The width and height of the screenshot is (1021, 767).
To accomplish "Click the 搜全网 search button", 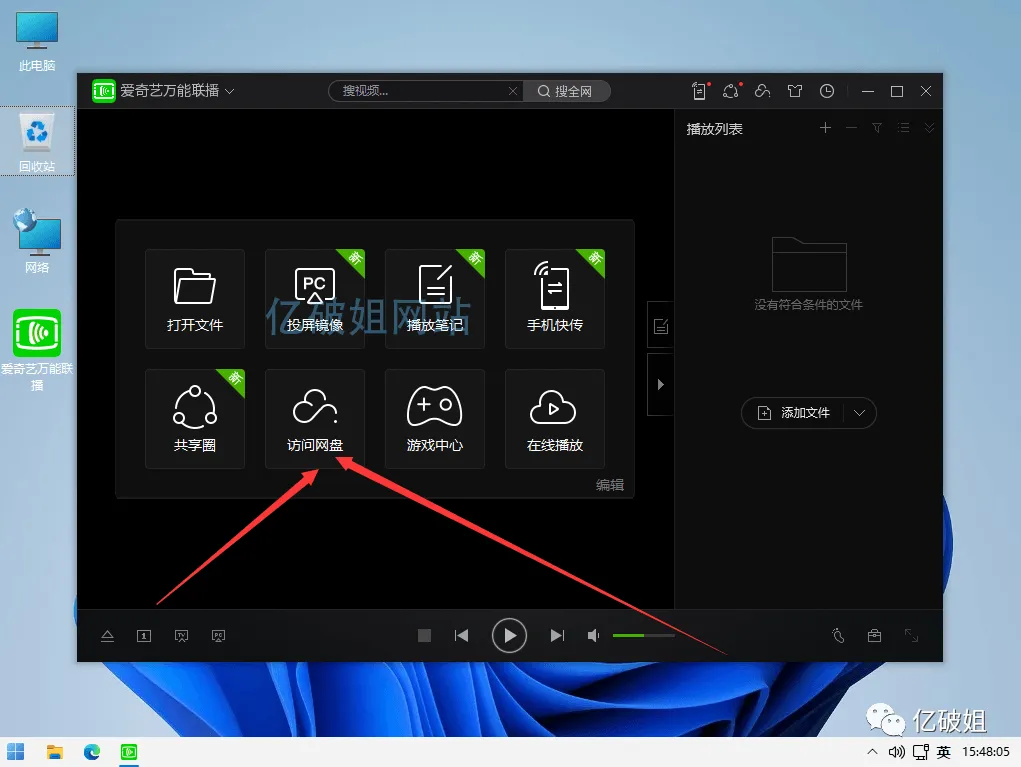I will pyautogui.click(x=565, y=91).
